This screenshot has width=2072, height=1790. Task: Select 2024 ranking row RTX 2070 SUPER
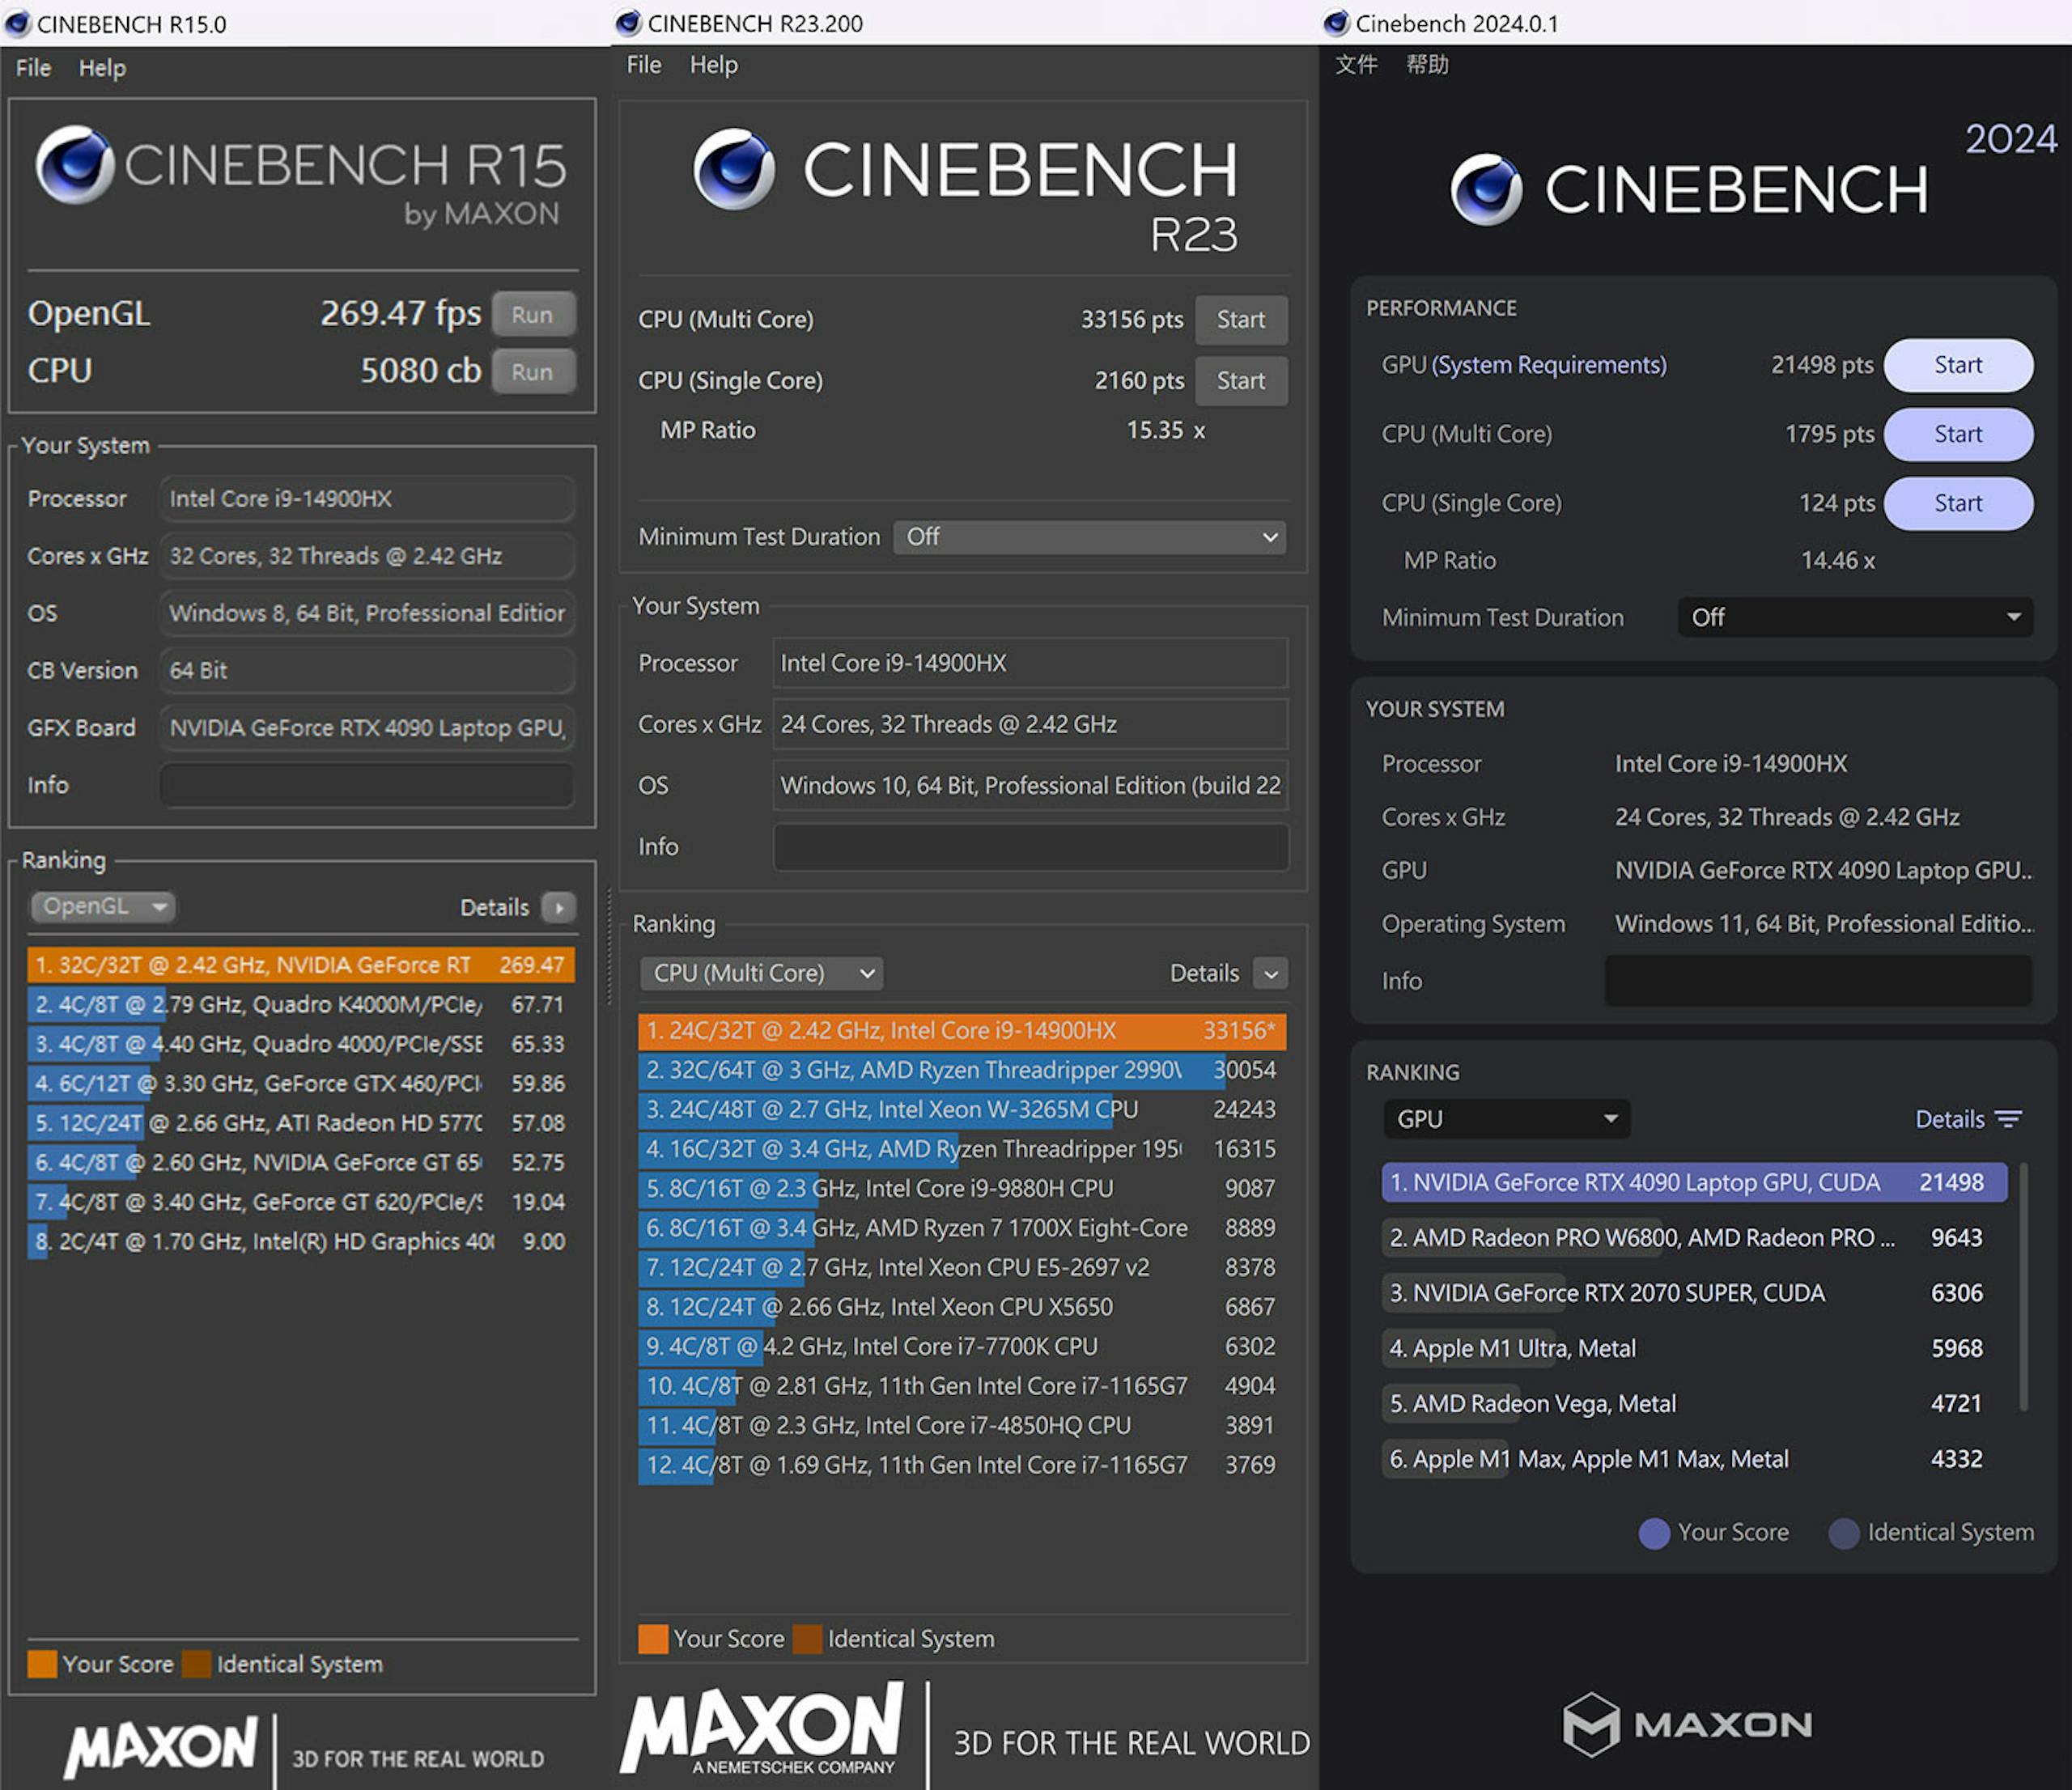1695,1293
